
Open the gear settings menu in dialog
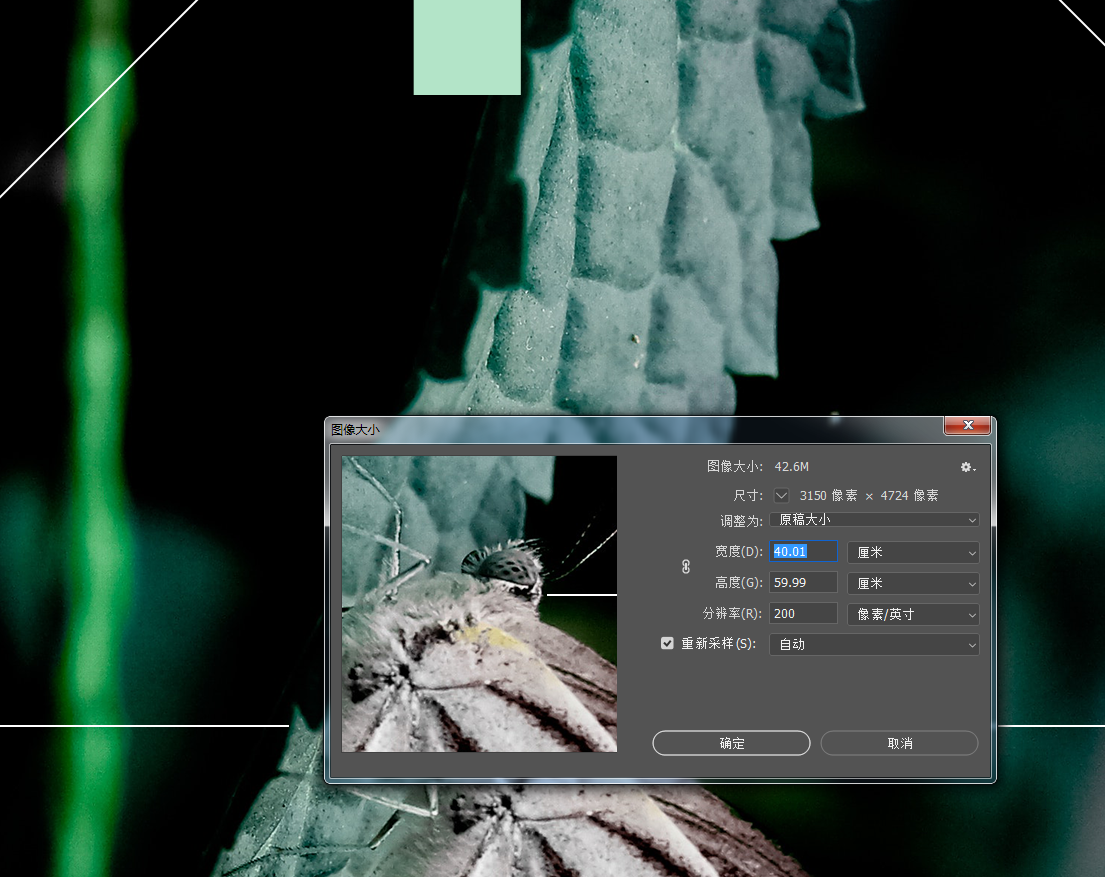968,467
